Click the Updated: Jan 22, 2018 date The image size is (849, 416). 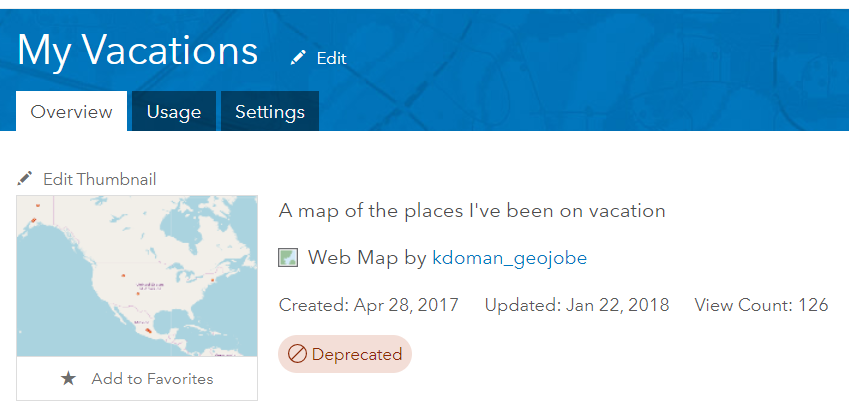point(577,305)
